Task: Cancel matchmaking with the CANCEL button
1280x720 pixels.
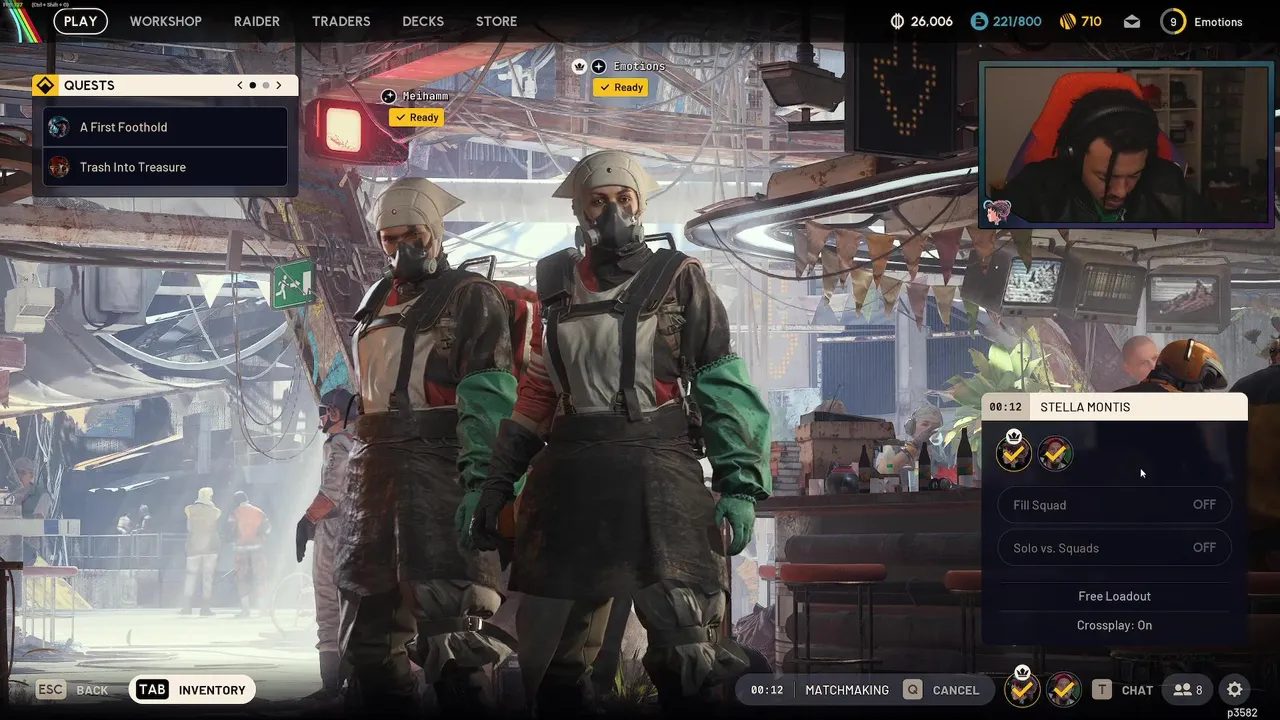Action: point(956,690)
